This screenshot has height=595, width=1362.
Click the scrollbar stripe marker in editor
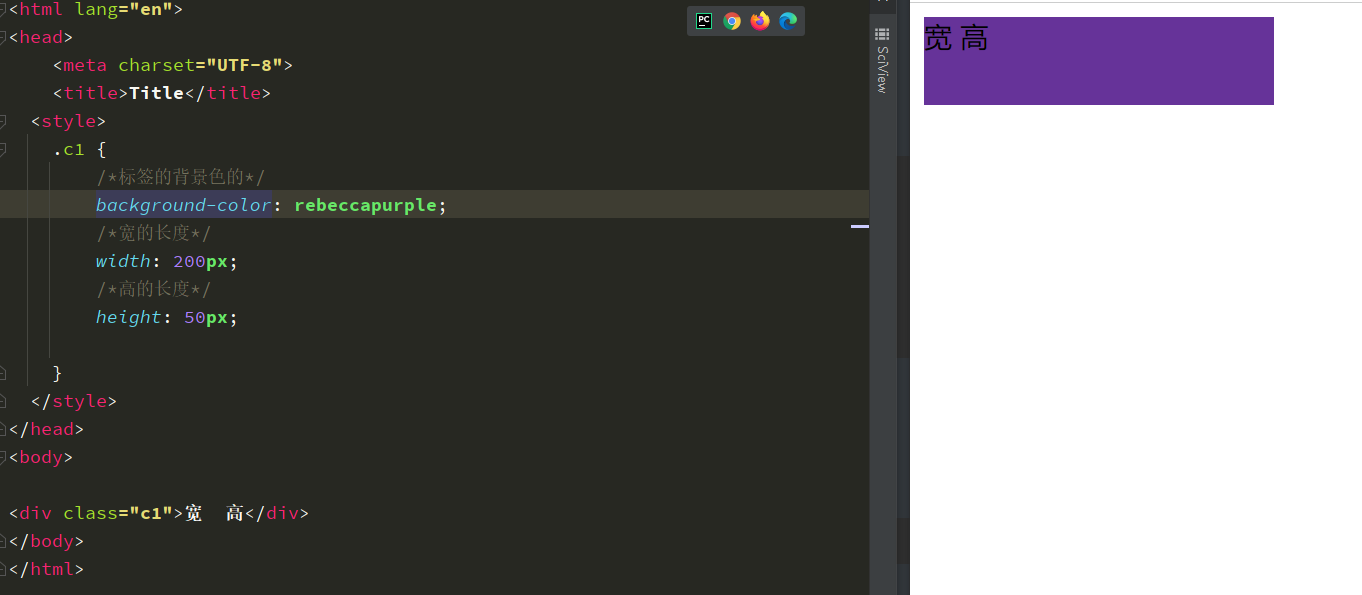[860, 227]
